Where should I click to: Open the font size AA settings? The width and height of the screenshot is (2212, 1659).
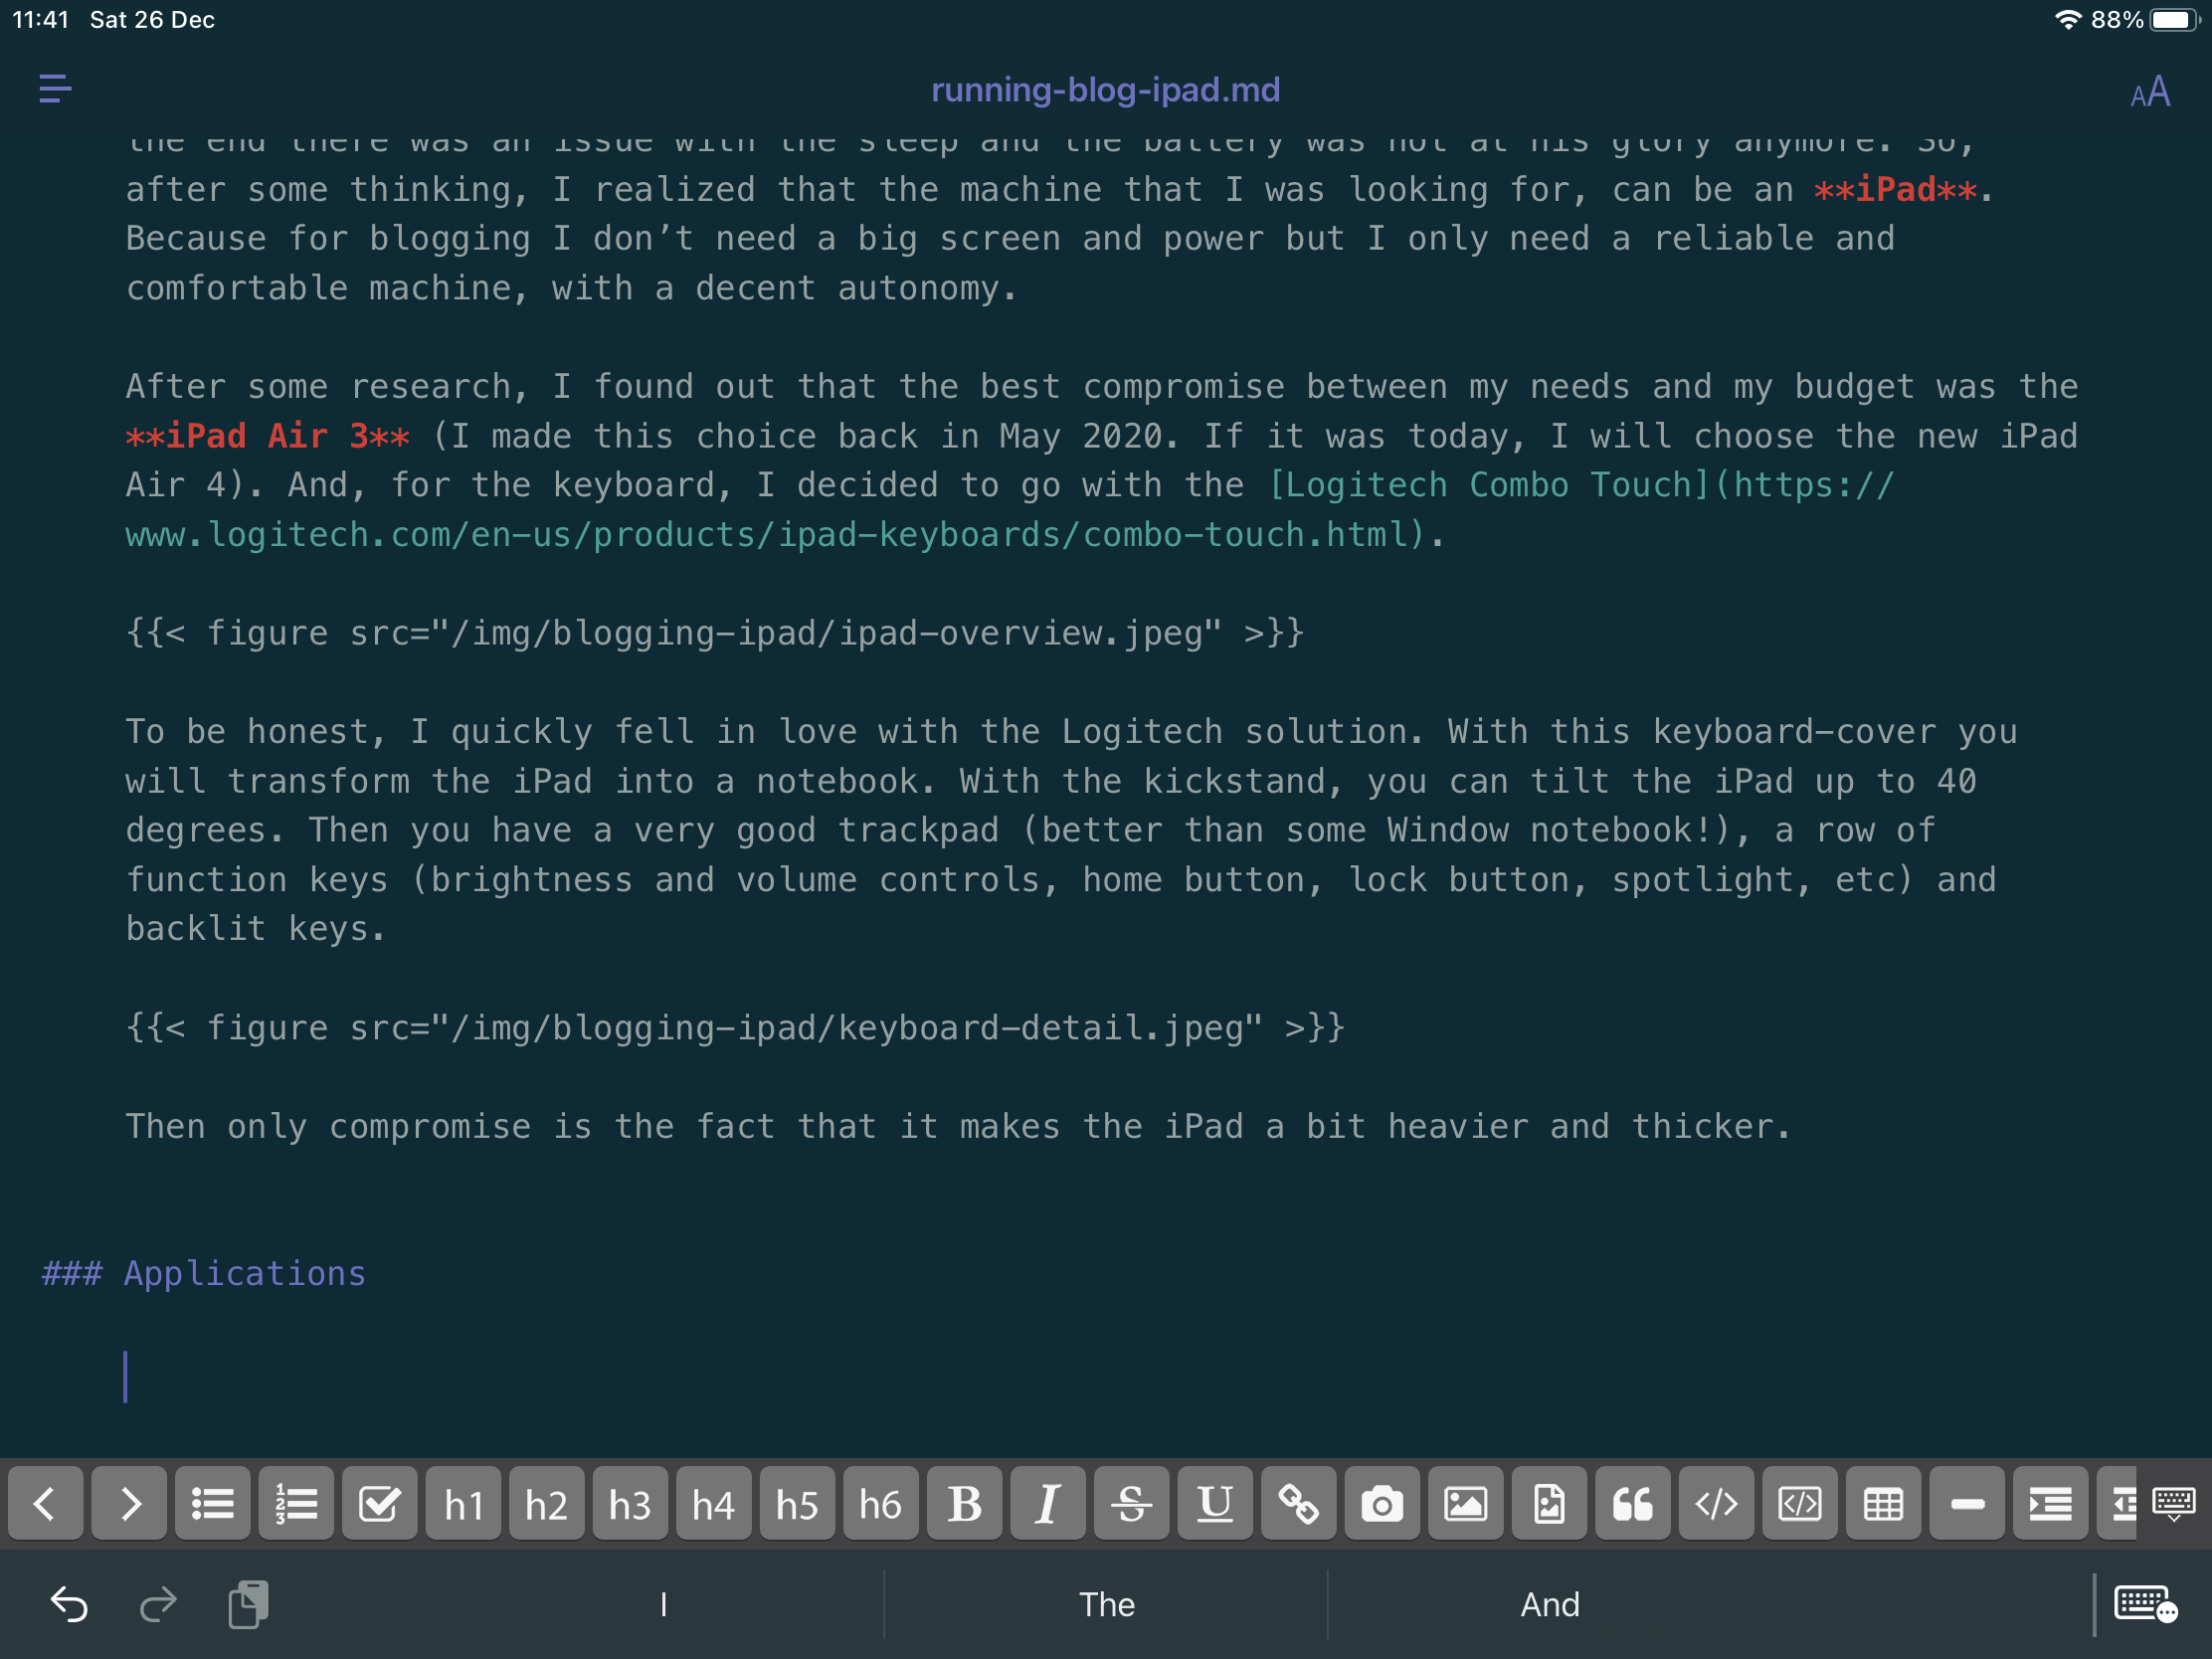click(x=2149, y=92)
